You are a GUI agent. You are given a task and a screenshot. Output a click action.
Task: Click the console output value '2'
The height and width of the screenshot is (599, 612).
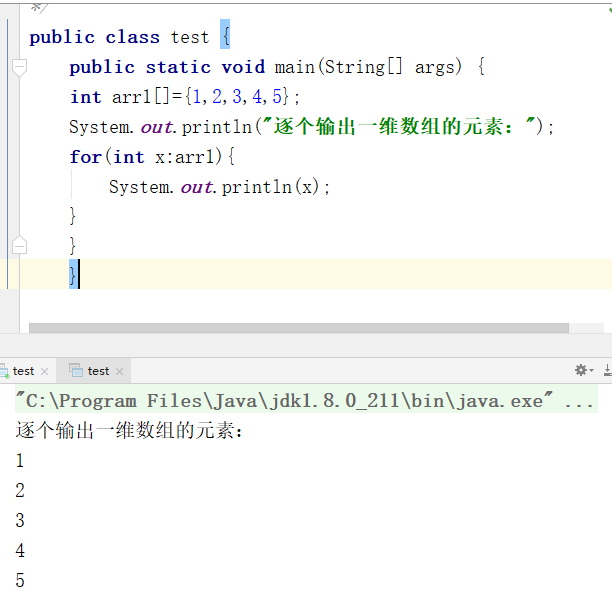pyautogui.click(x=20, y=491)
